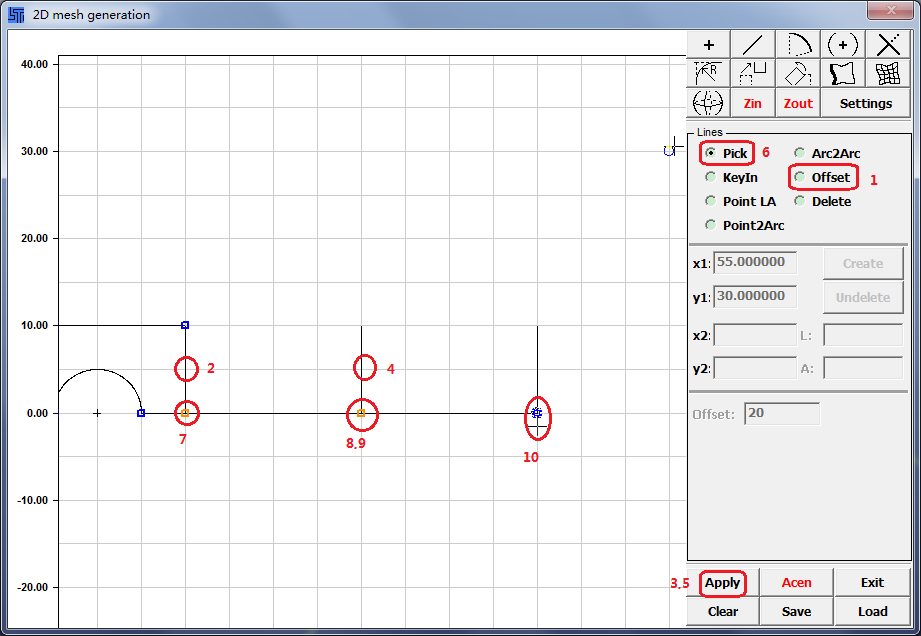Click the y1 coordinate field
Image resolution: width=921 pixels, height=636 pixels.
point(755,297)
